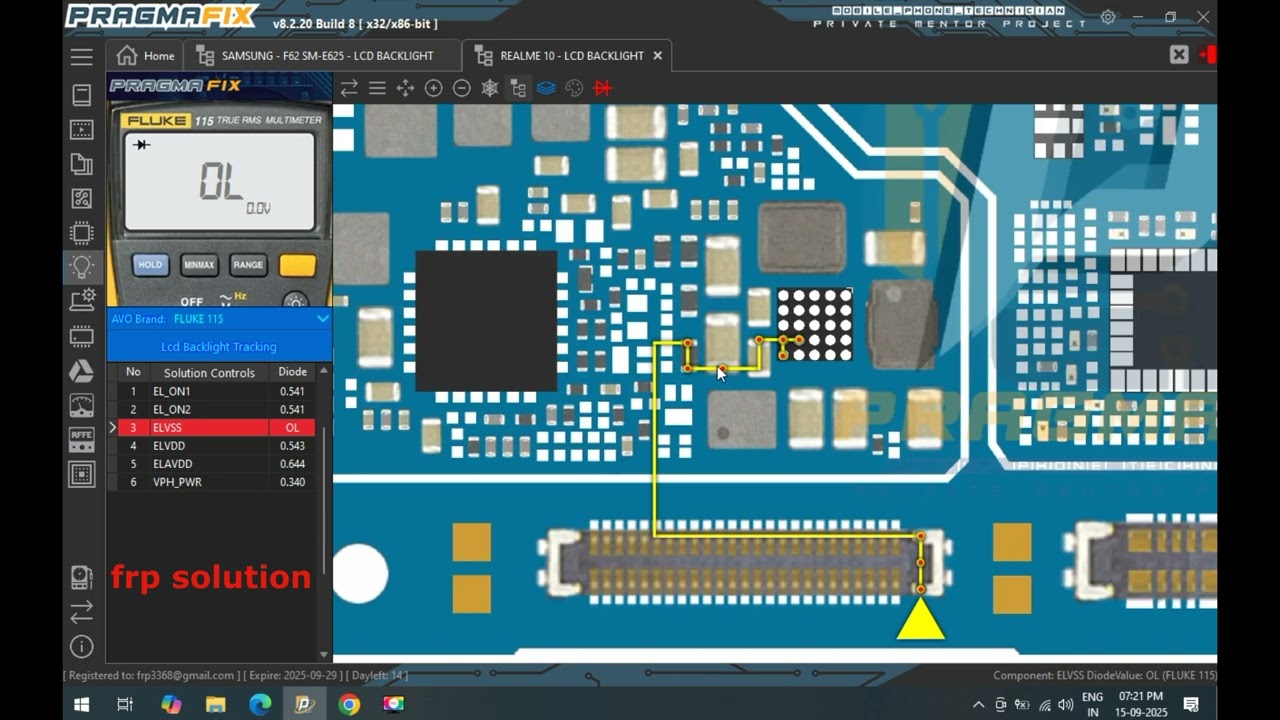The width and height of the screenshot is (1280, 720).
Task: Click the sidebar swap arrows icon near the bottom
Action: pos(82,611)
